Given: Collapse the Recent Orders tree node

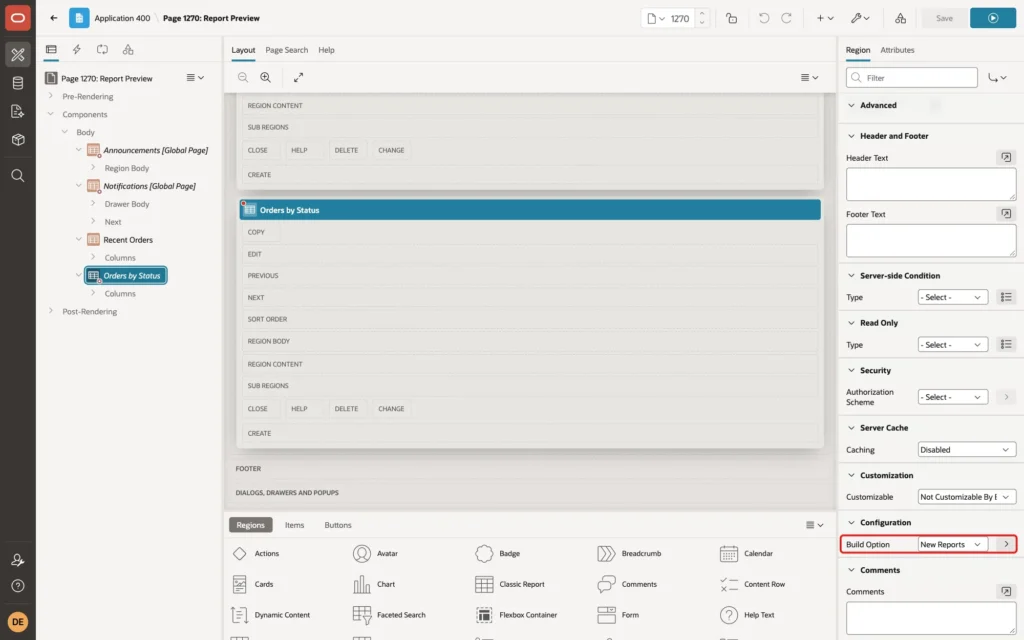Looking at the screenshot, I should [x=78, y=240].
